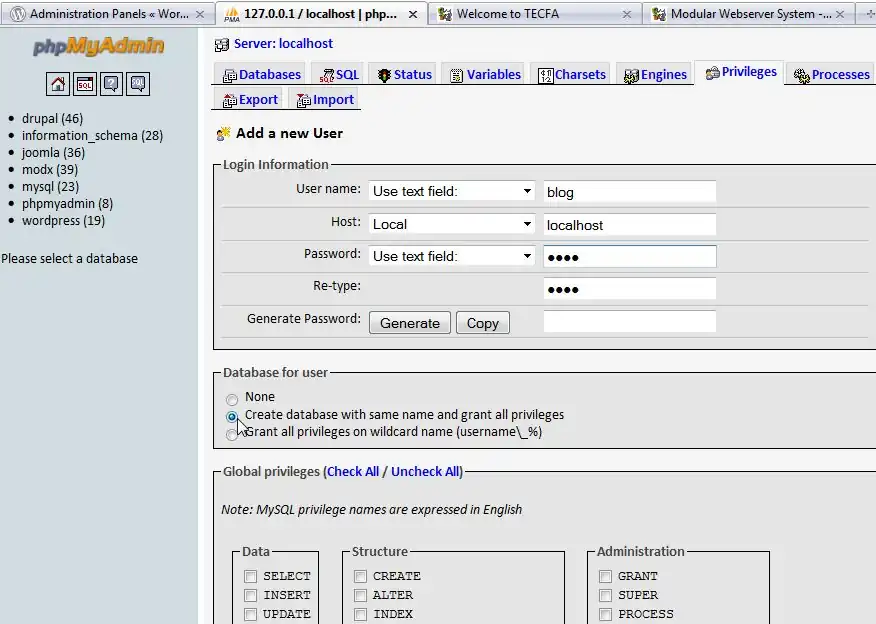Screen dimensions: 876x624
Task: Click the Server localhost icon
Action: pyautogui.click(x=222, y=44)
